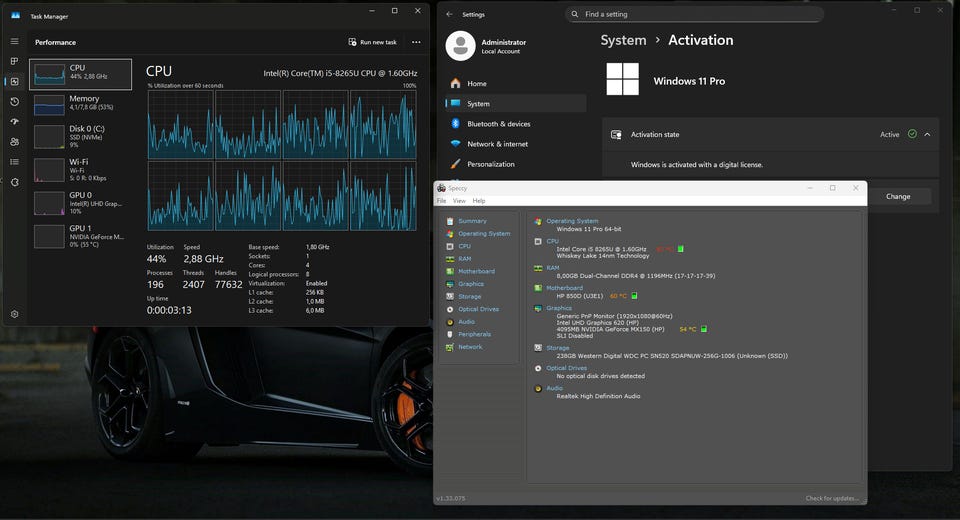Image resolution: width=960 pixels, height=520 pixels.
Task: Click the Find a setting search box
Action: 694,14
